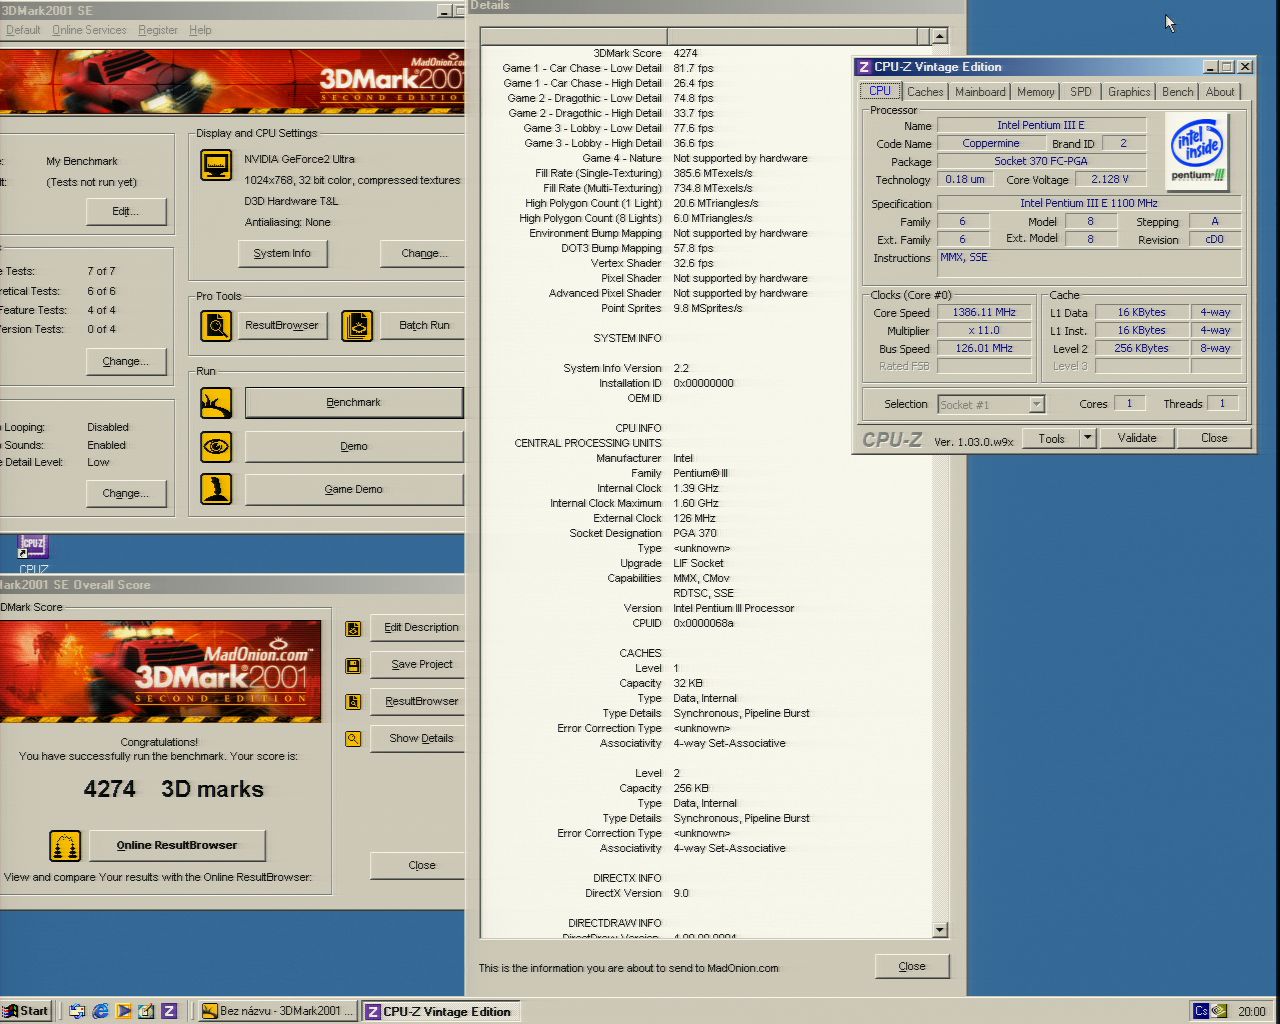This screenshot has width=1280, height=1024.
Task: Switch to the Bench tab in CPU-Z
Action: (1177, 92)
